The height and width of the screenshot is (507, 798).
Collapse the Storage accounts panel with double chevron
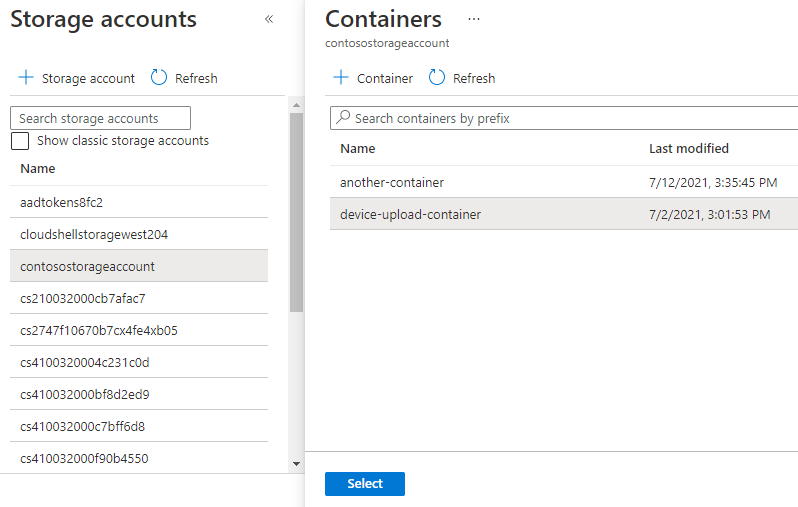click(269, 19)
